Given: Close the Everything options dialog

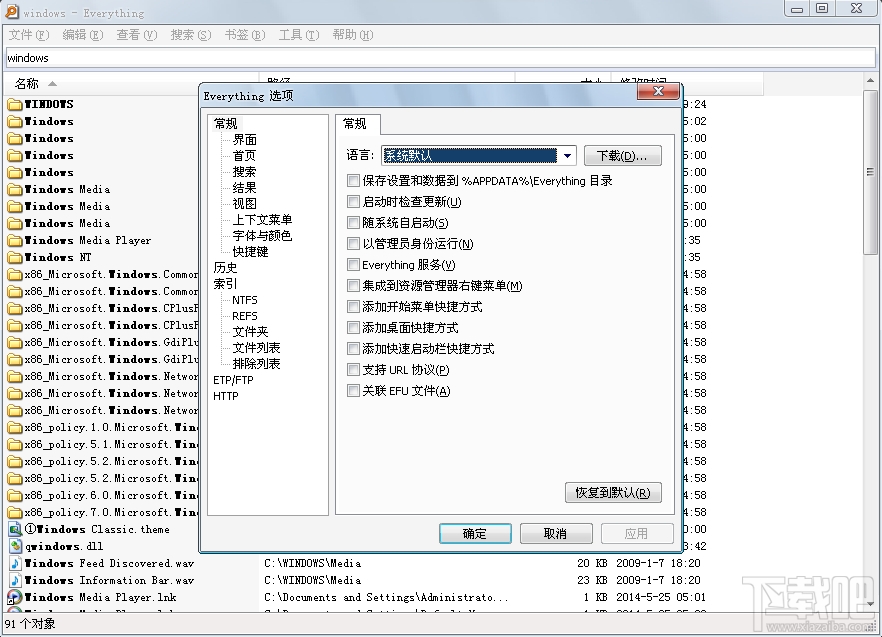Looking at the screenshot, I should pos(658,92).
